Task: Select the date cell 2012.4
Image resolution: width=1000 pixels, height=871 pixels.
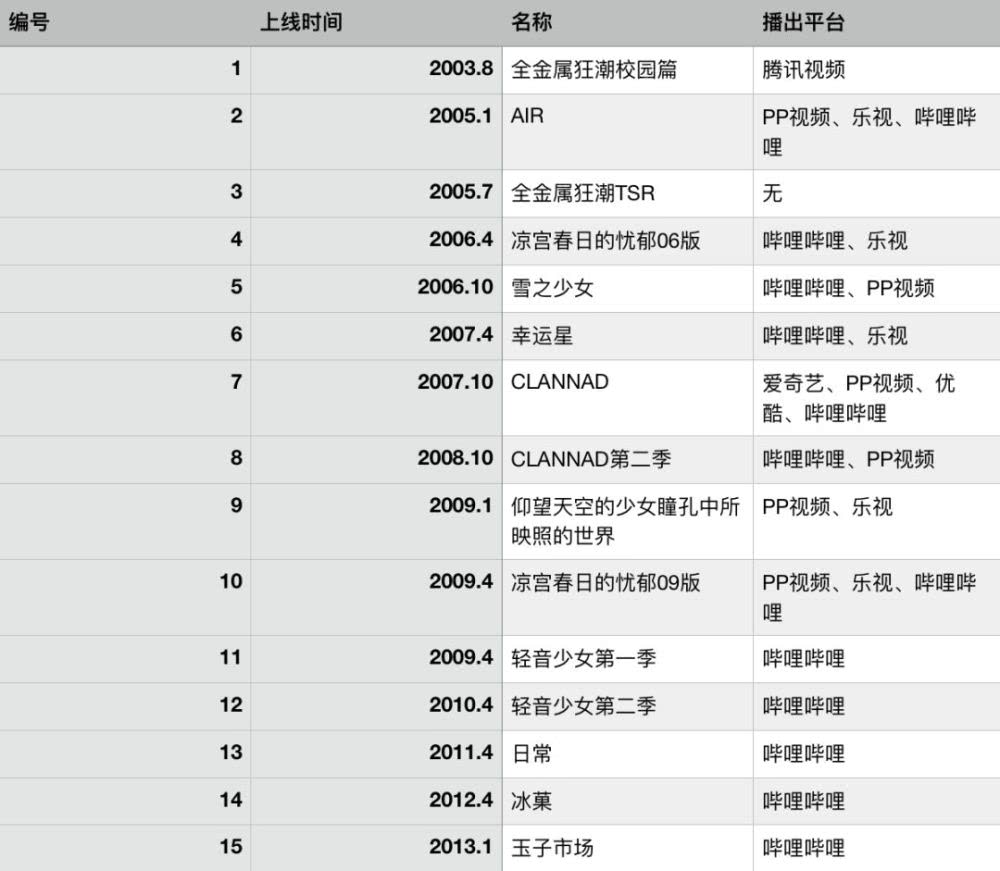Action: (376, 801)
